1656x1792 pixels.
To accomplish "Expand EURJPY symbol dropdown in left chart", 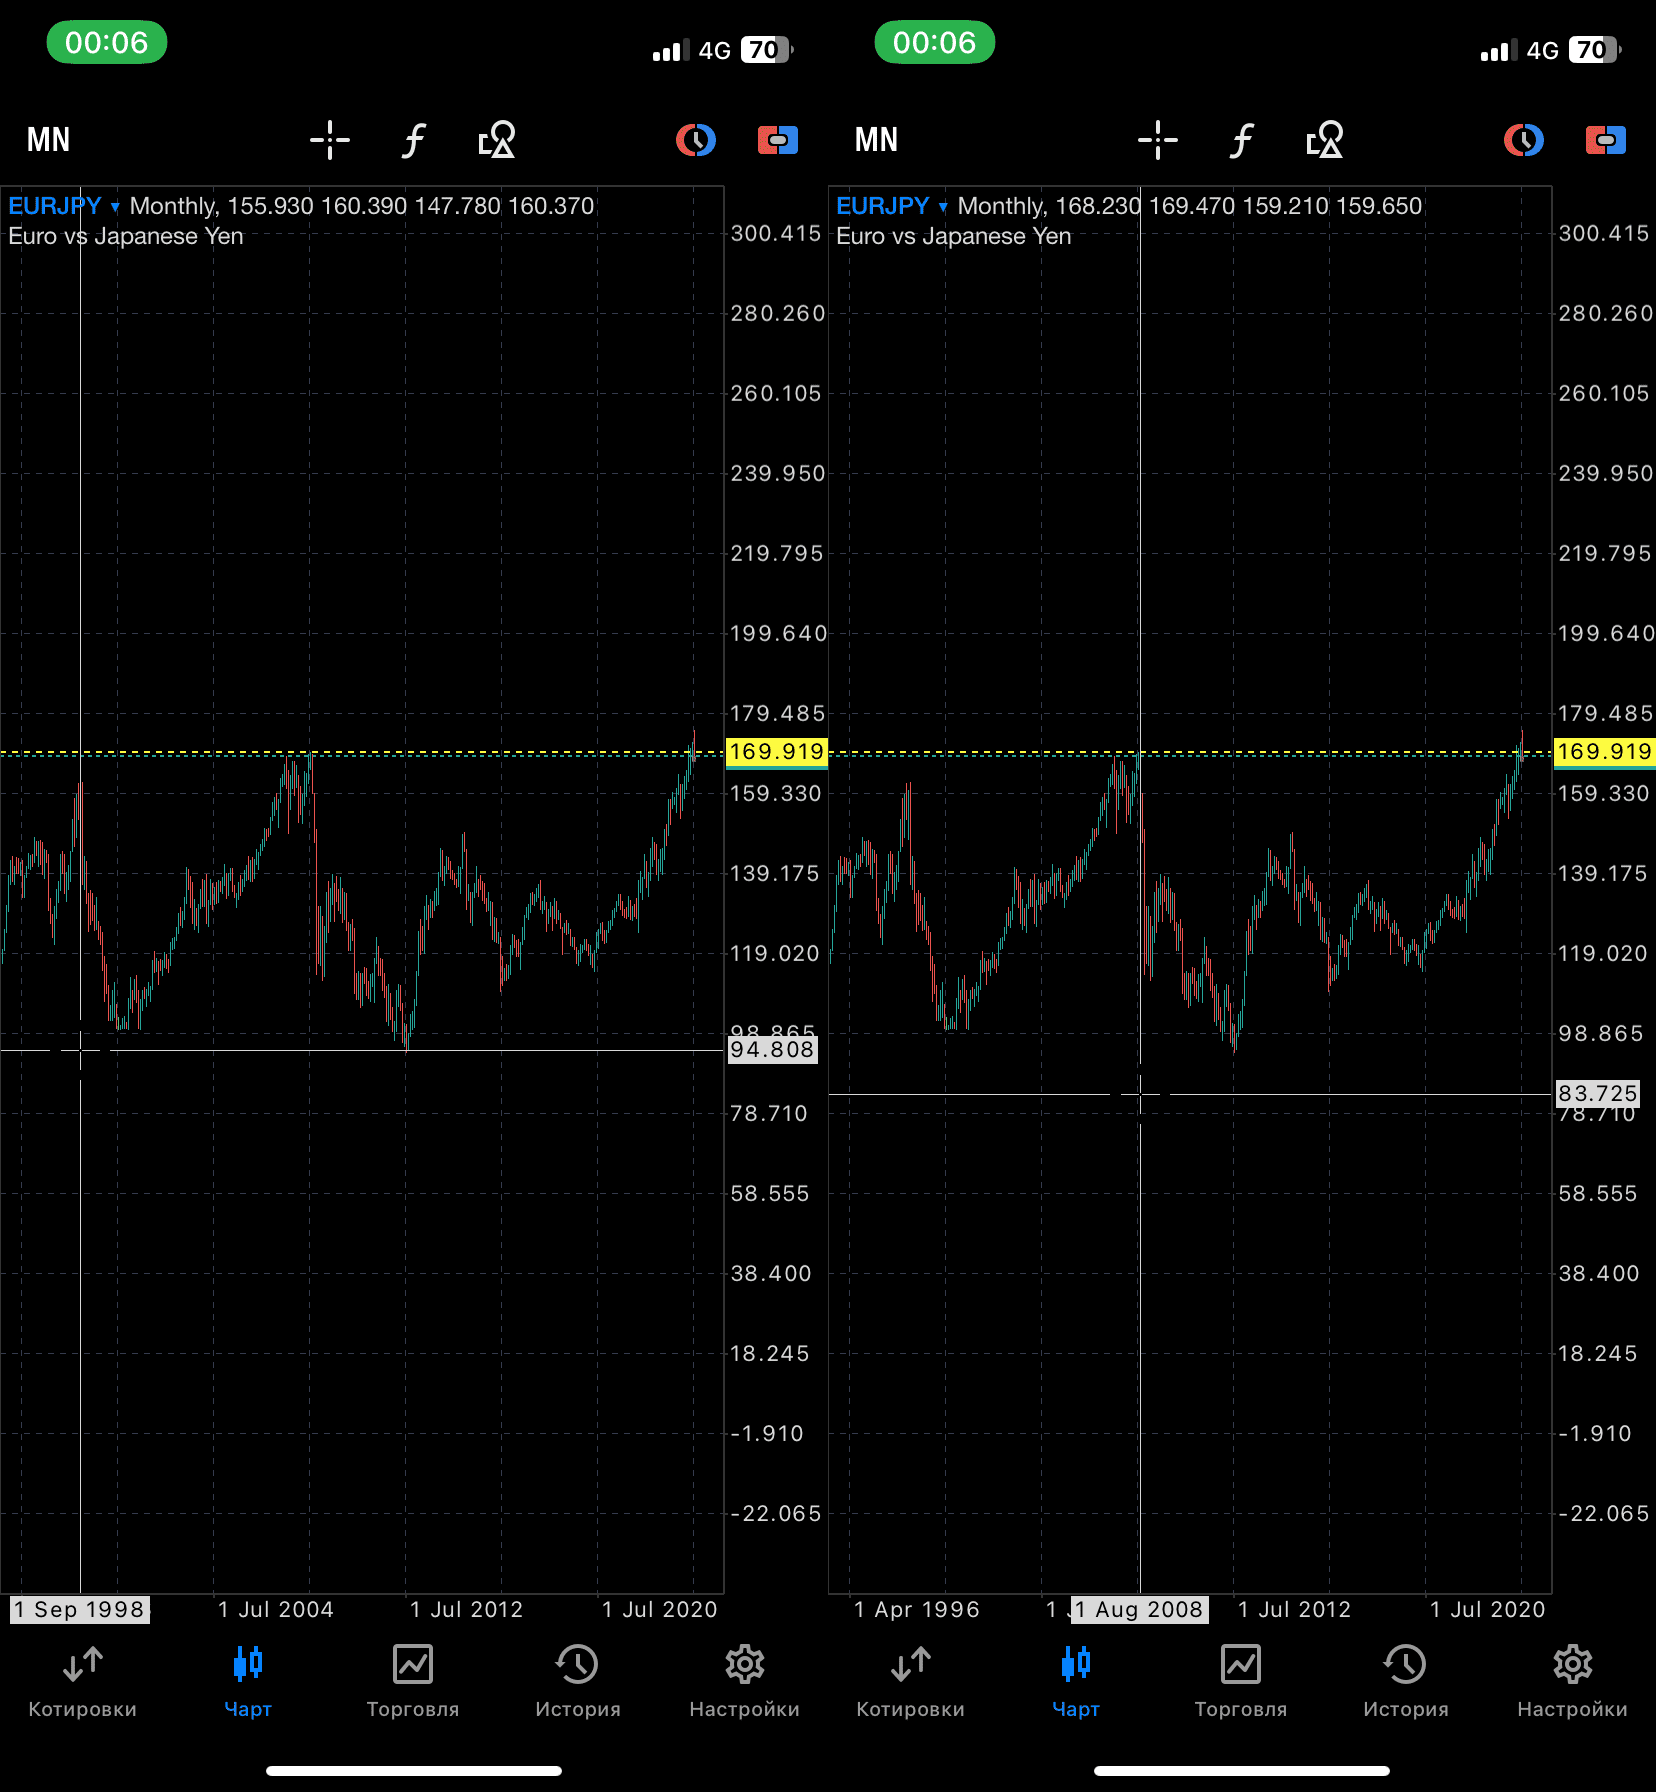I will pos(64,206).
